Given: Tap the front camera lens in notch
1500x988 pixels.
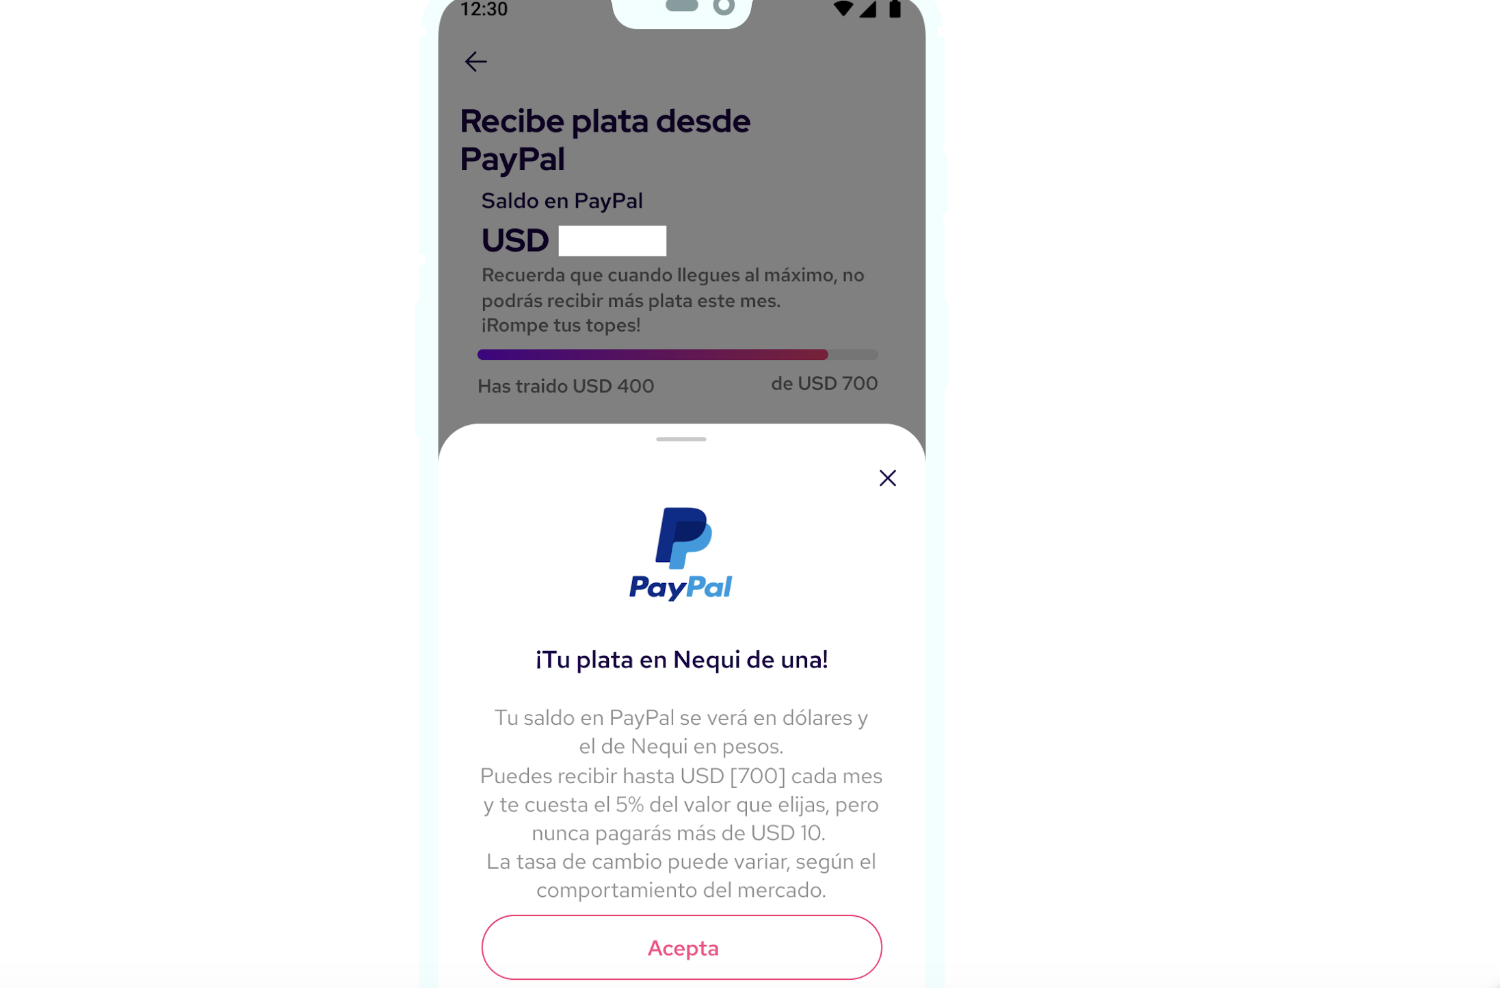Looking at the screenshot, I should click(x=724, y=7).
